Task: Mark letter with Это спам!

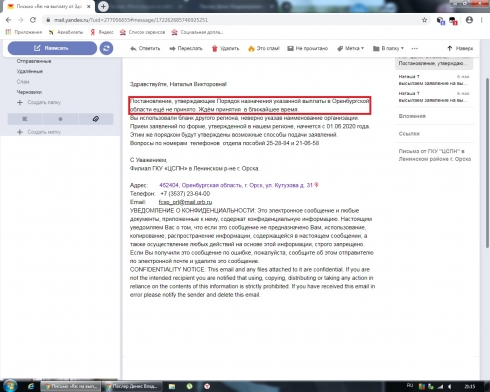Action: tap(264, 48)
